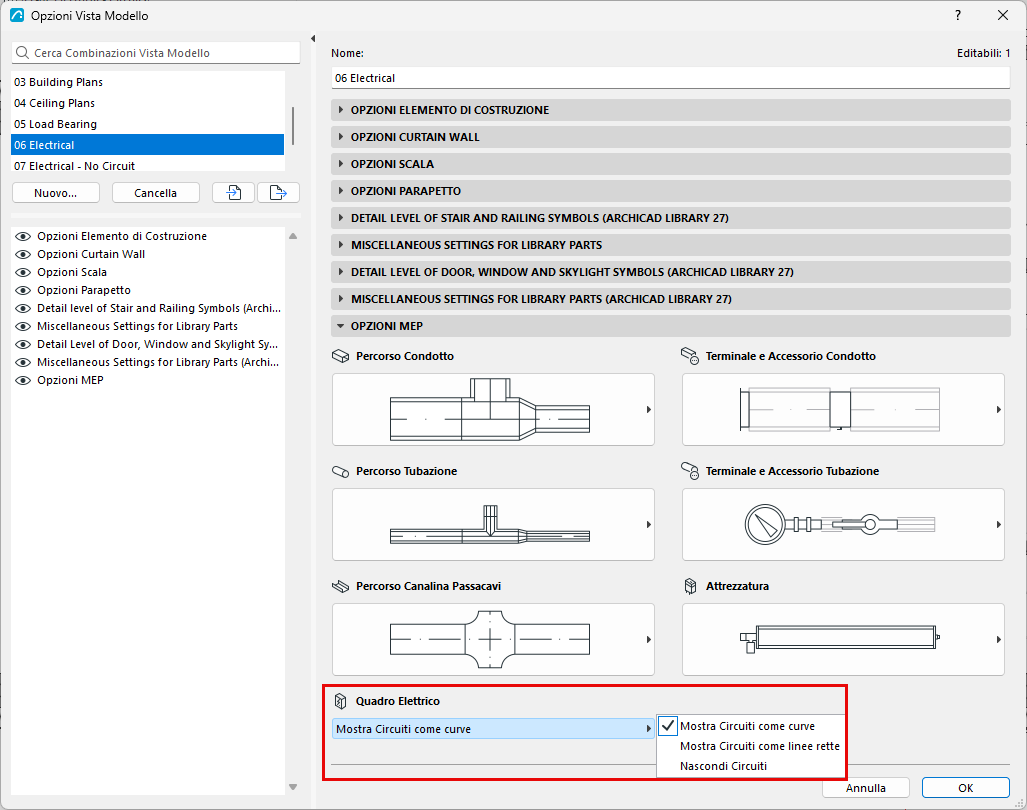Viewport: 1027px width, 810px height.
Task: Click the Cerca Combinazioni Vista Modello search field
Action: [x=156, y=53]
